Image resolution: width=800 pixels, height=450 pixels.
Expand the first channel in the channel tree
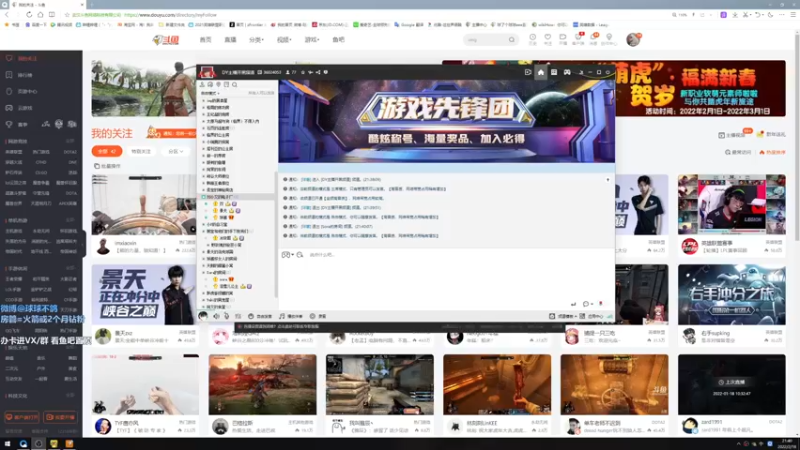[x=204, y=101]
